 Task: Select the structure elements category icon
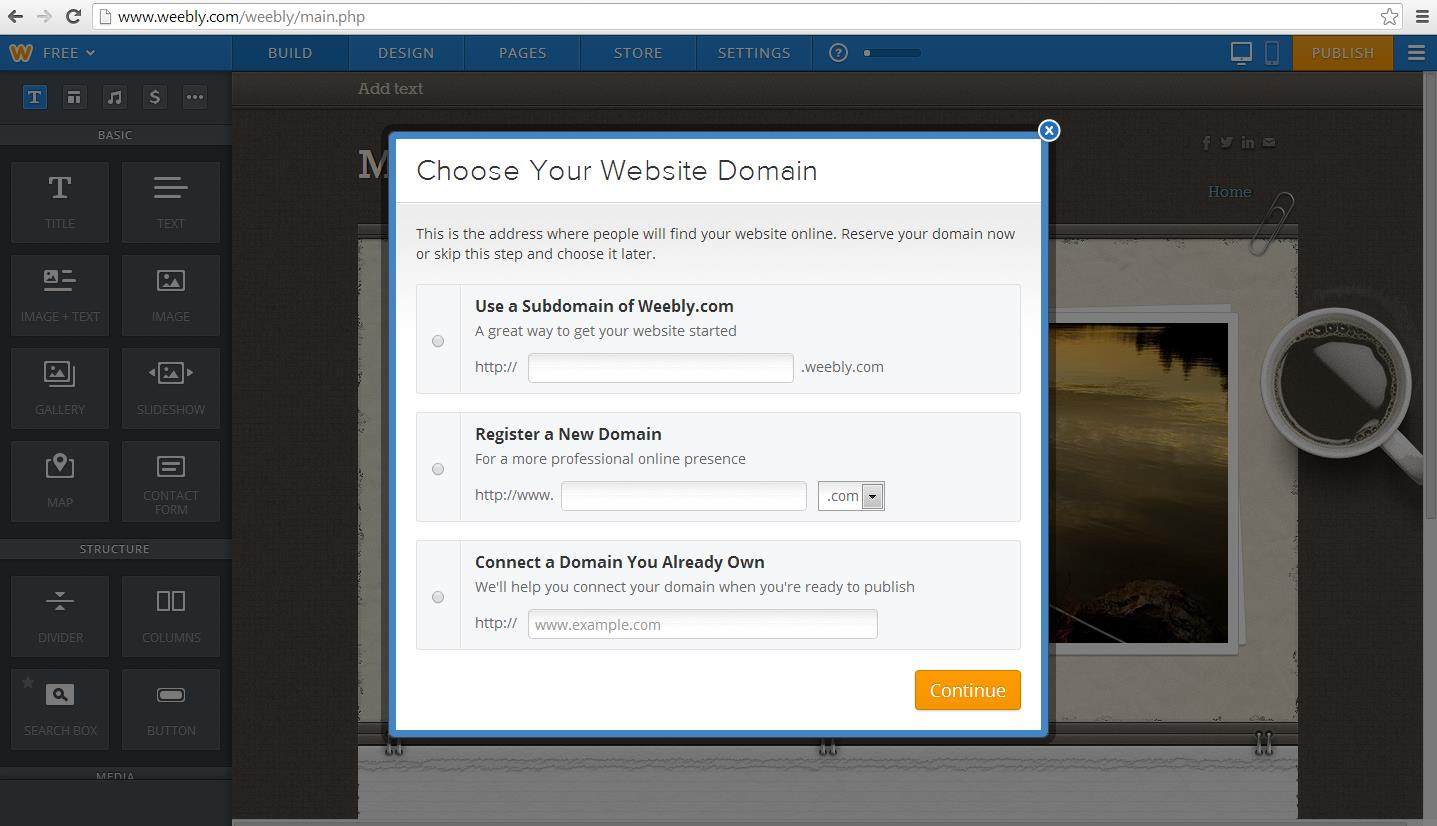(x=74, y=97)
